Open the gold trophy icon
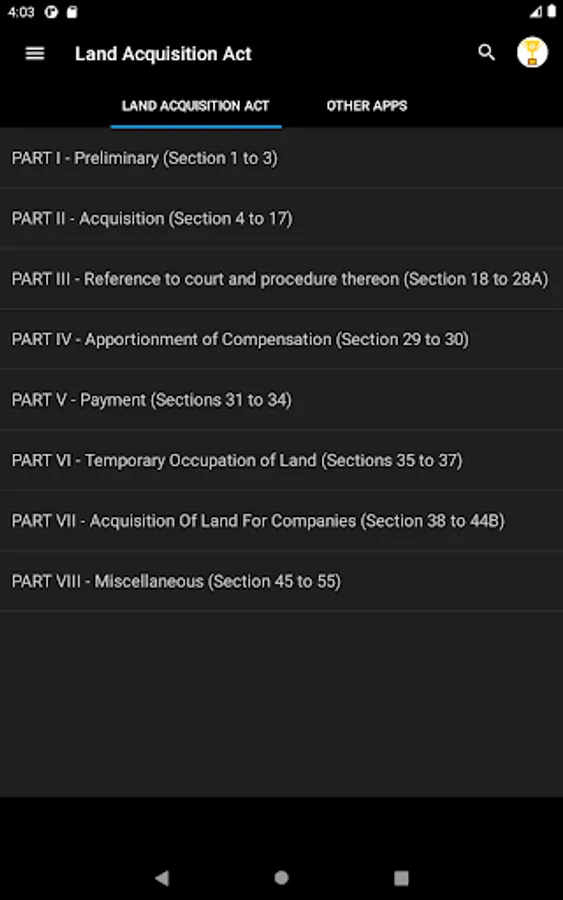This screenshot has height=900, width=563. (532, 53)
